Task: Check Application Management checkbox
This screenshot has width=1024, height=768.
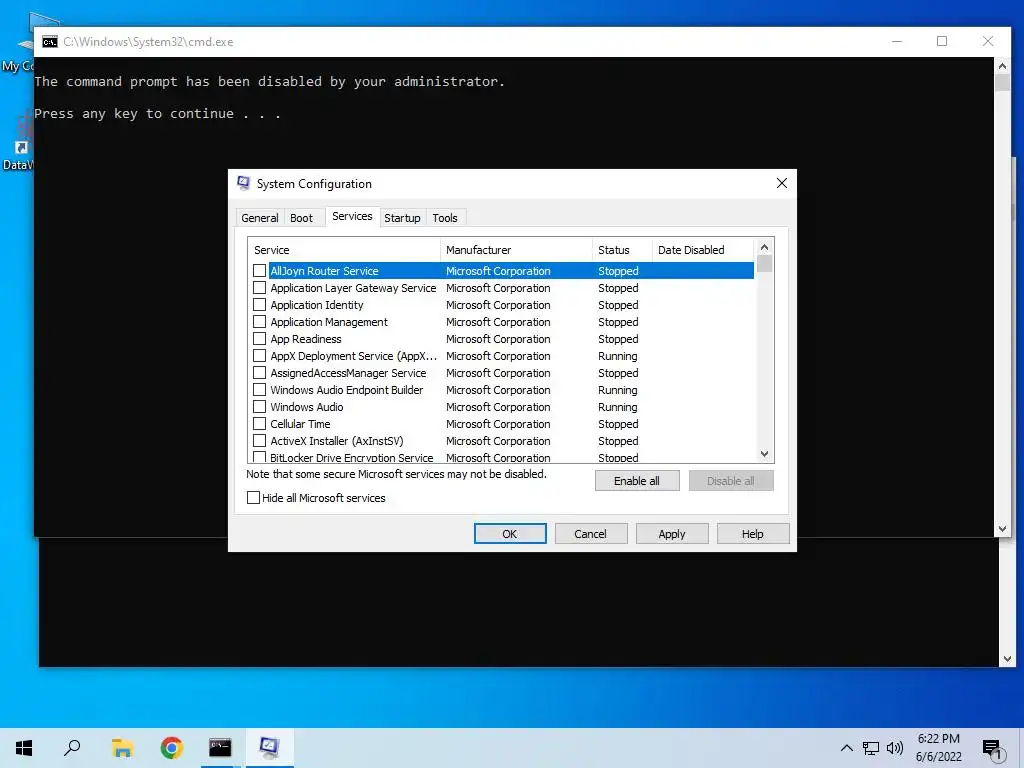Action: coord(259,321)
